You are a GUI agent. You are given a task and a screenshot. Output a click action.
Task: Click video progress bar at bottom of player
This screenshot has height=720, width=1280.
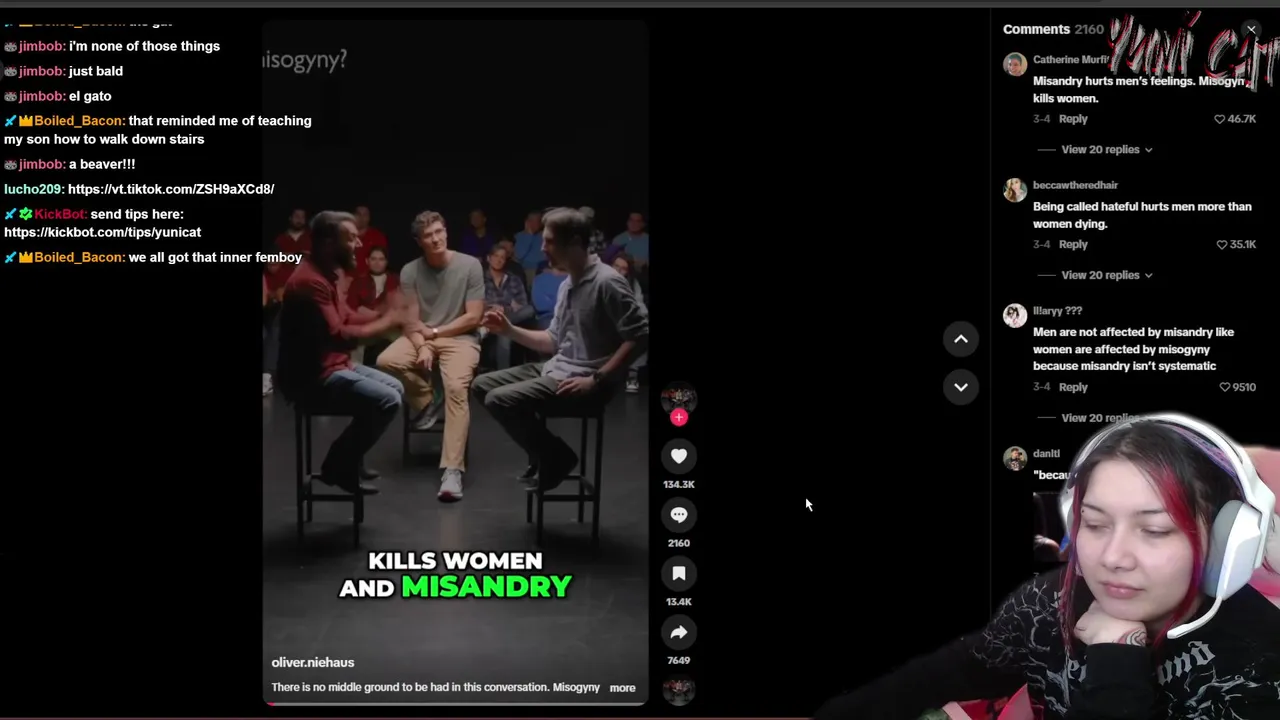[x=455, y=703]
